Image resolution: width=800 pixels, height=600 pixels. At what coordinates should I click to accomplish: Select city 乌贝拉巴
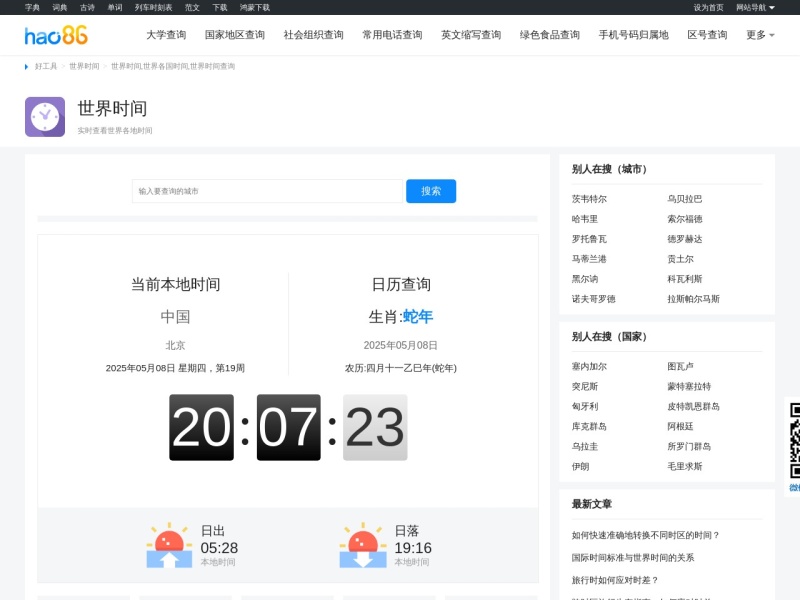[x=685, y=199]
